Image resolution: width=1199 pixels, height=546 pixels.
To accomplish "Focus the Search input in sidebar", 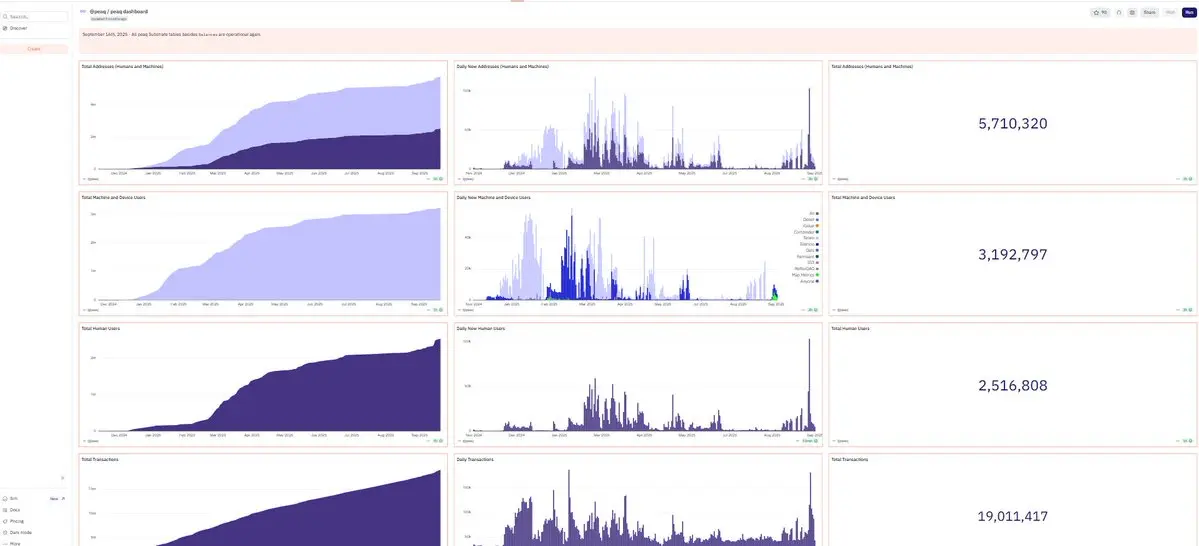I will tap(34, 16).
